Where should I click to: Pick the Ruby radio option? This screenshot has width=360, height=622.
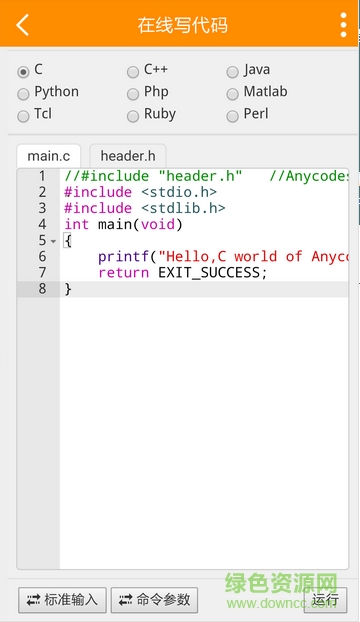(x=133, y=116)
